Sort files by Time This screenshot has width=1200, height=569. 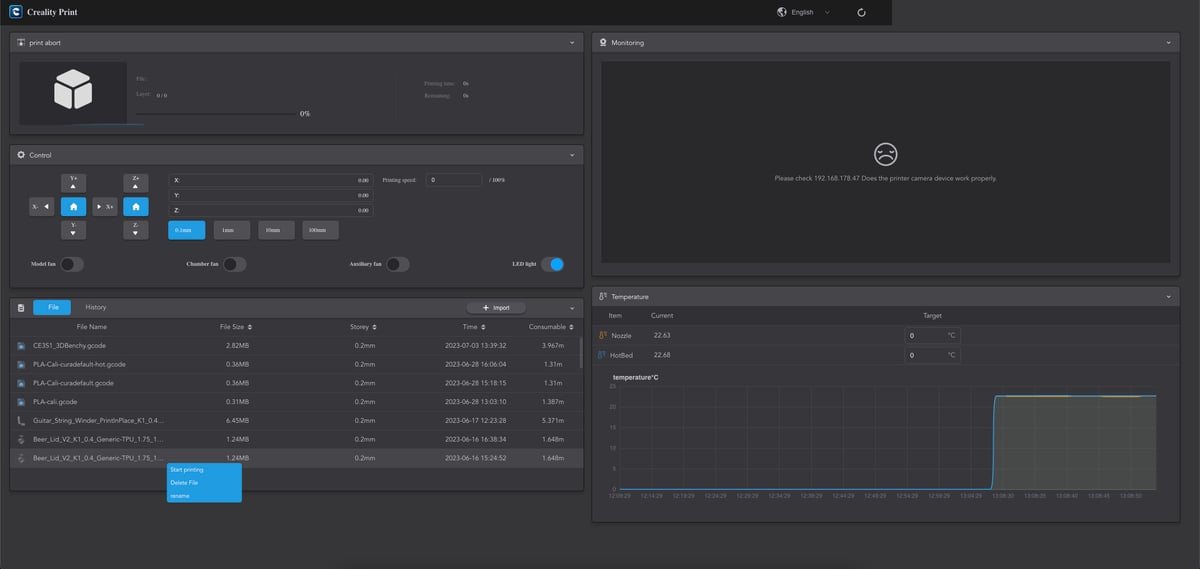click(x=483, y=327)
